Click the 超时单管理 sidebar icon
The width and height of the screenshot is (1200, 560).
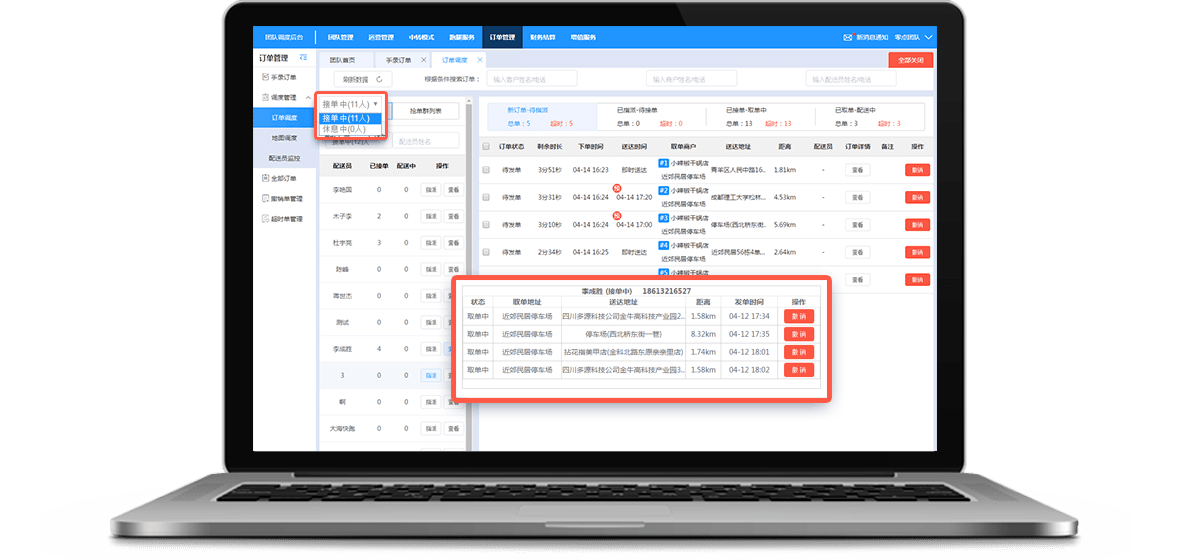[264, 219]
